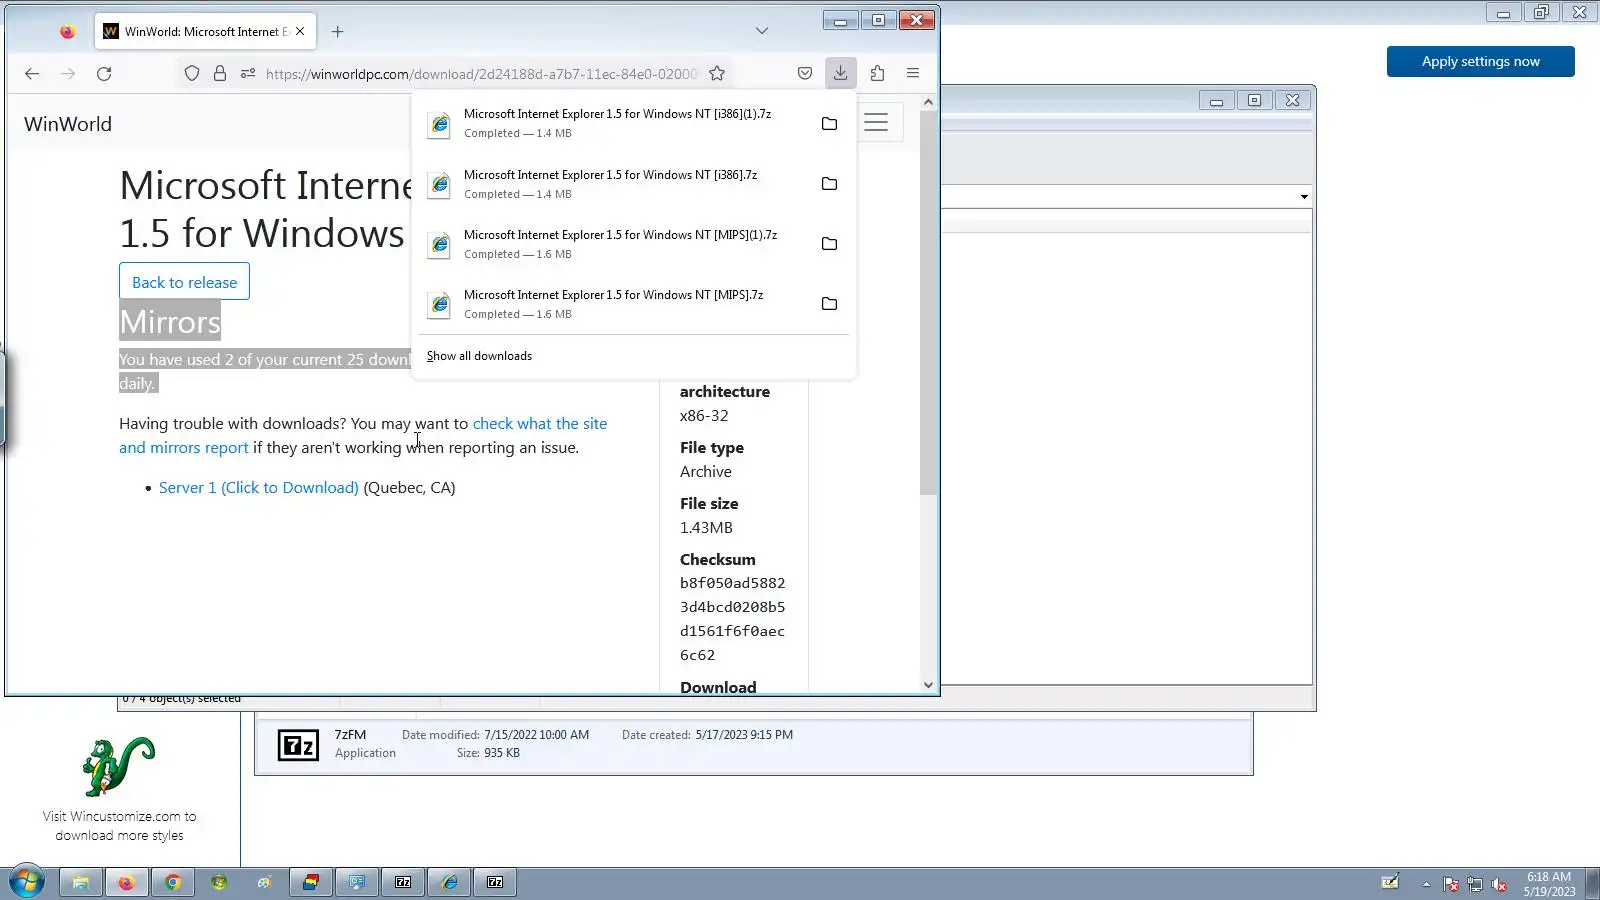Open the Windows Start menu
The height and width of the screenshot is (900, 1600).
click(x=27, y=882)
